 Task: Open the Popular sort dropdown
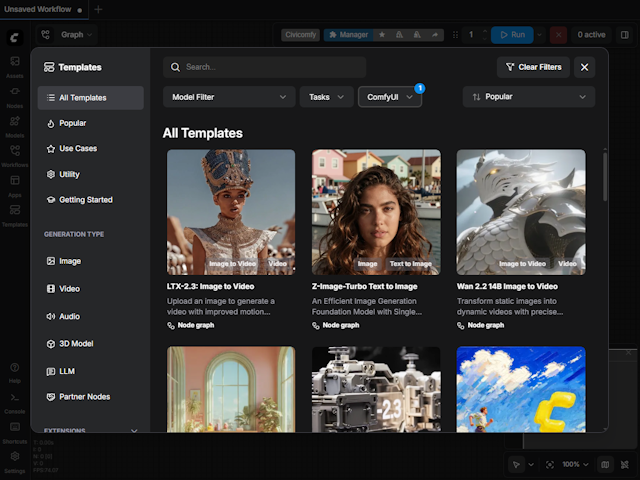tap(529, 97)
